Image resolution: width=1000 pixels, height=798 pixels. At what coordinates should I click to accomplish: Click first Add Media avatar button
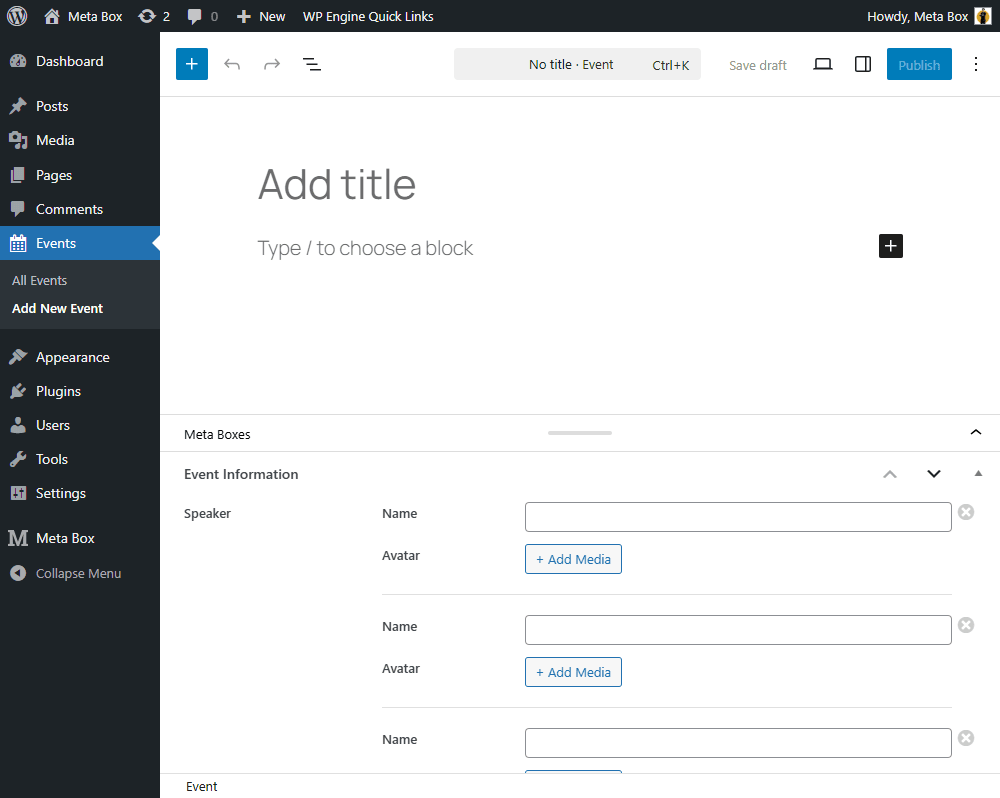pos(573,559)
